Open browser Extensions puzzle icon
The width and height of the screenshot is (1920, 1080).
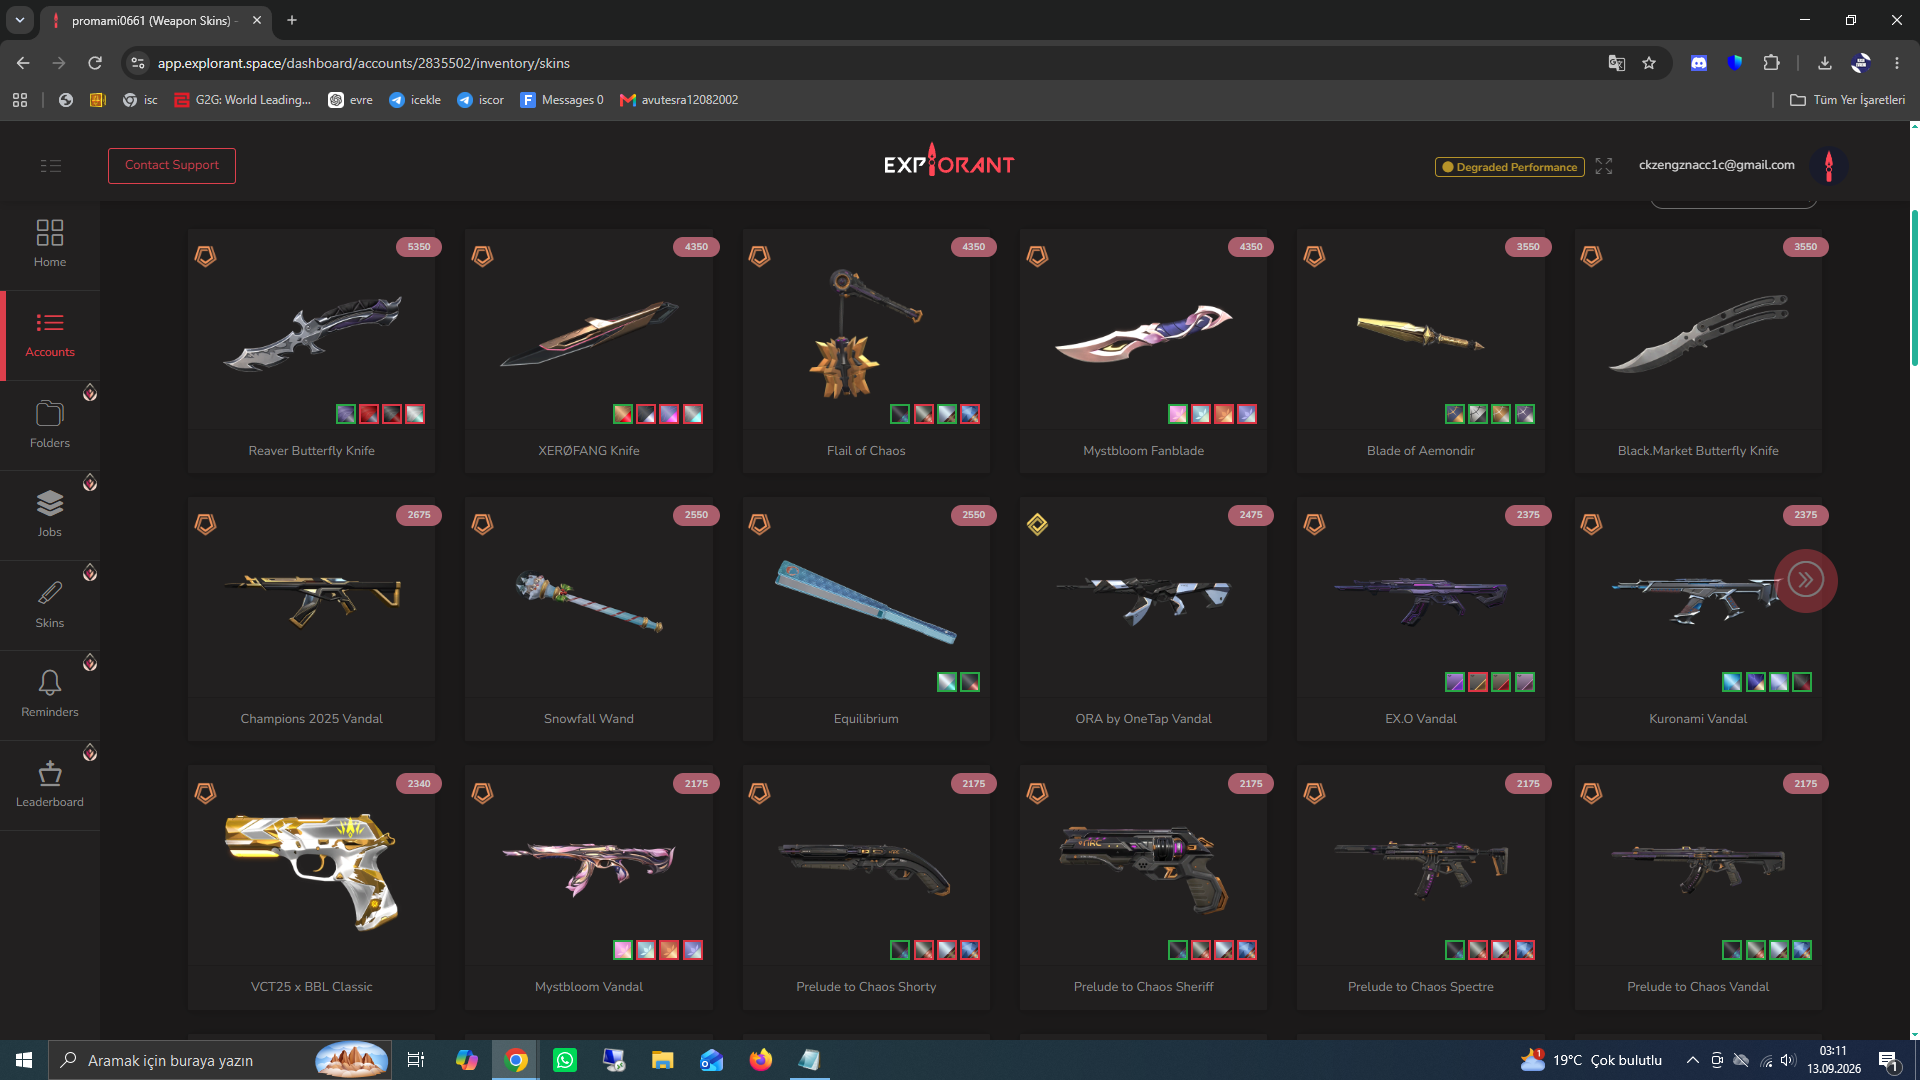(1771, 63)
